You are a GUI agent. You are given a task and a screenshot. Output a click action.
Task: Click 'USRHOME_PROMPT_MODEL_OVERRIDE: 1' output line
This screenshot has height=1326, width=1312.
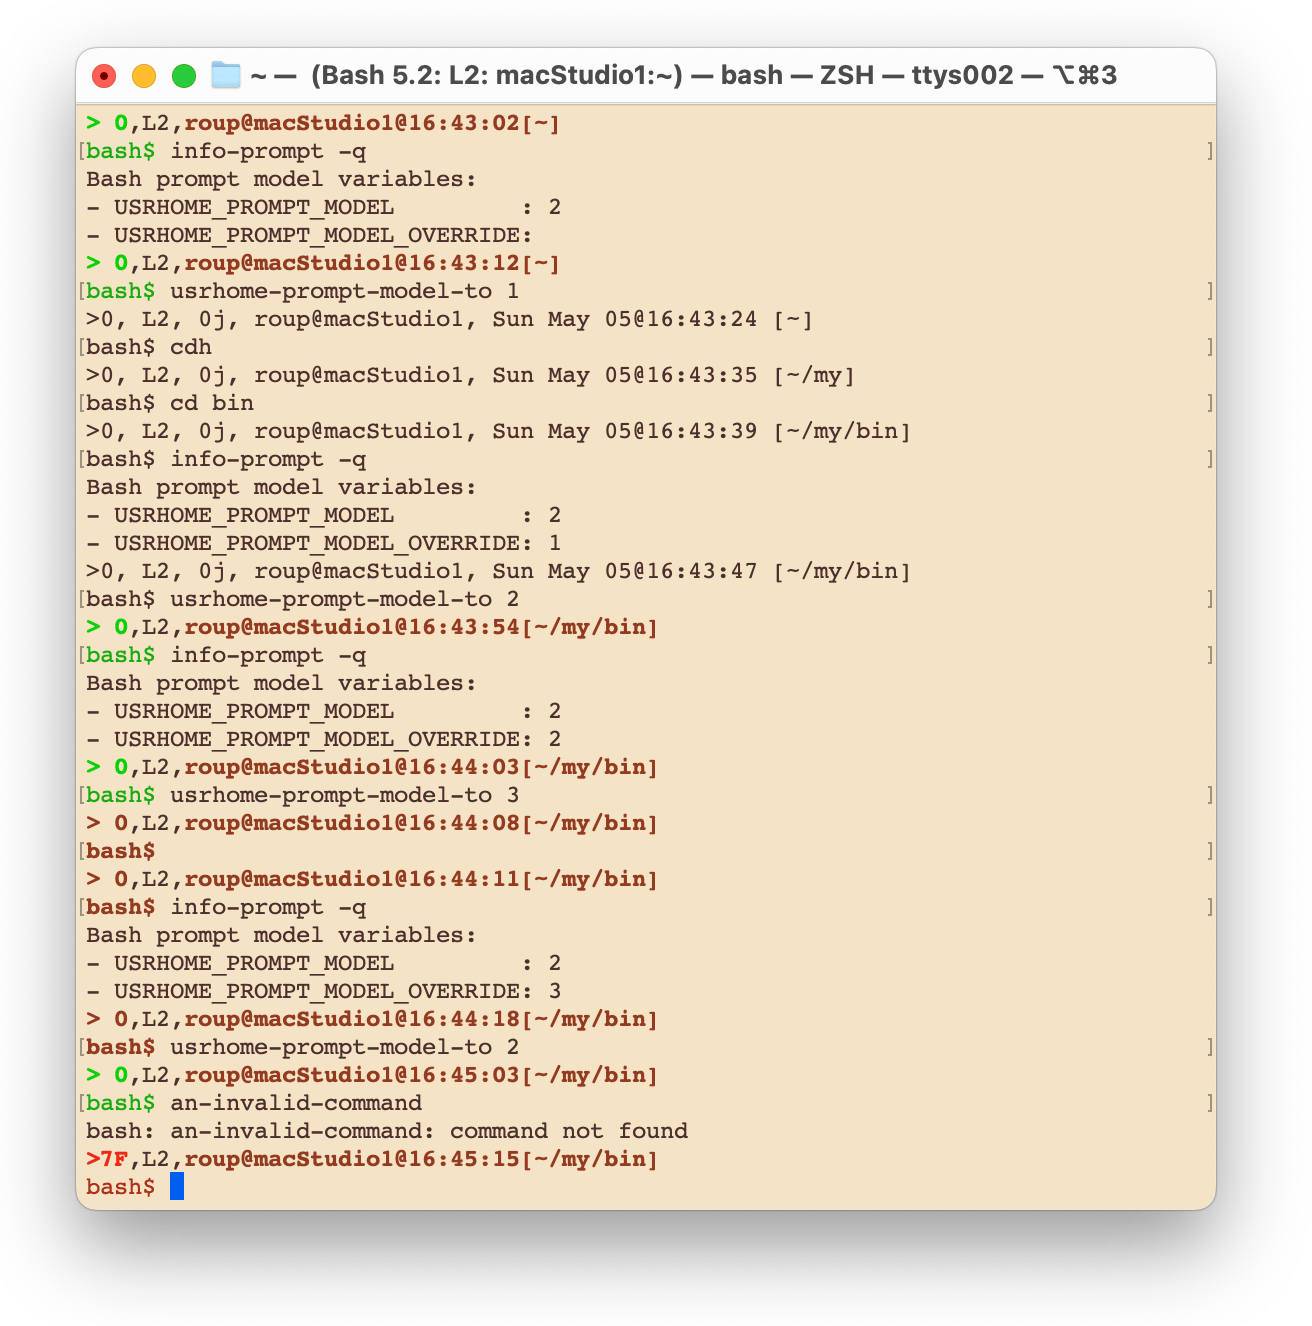[323, 543]
